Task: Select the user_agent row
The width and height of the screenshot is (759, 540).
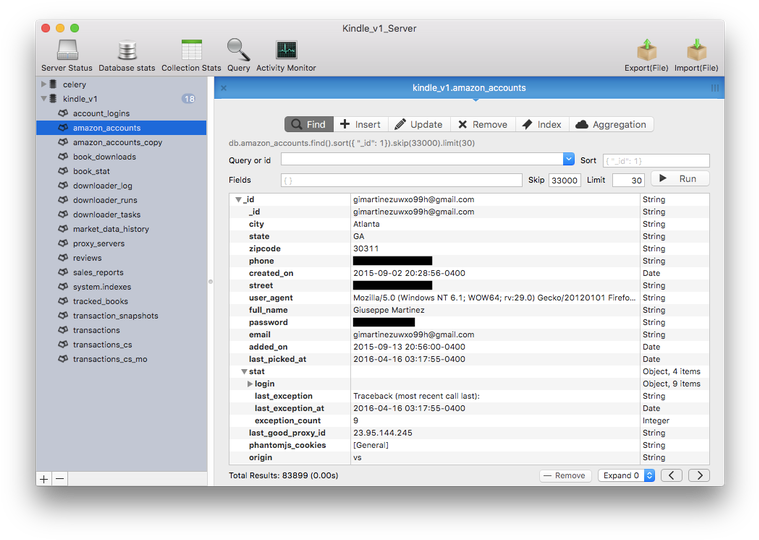Action: click(x=469, y=298)
